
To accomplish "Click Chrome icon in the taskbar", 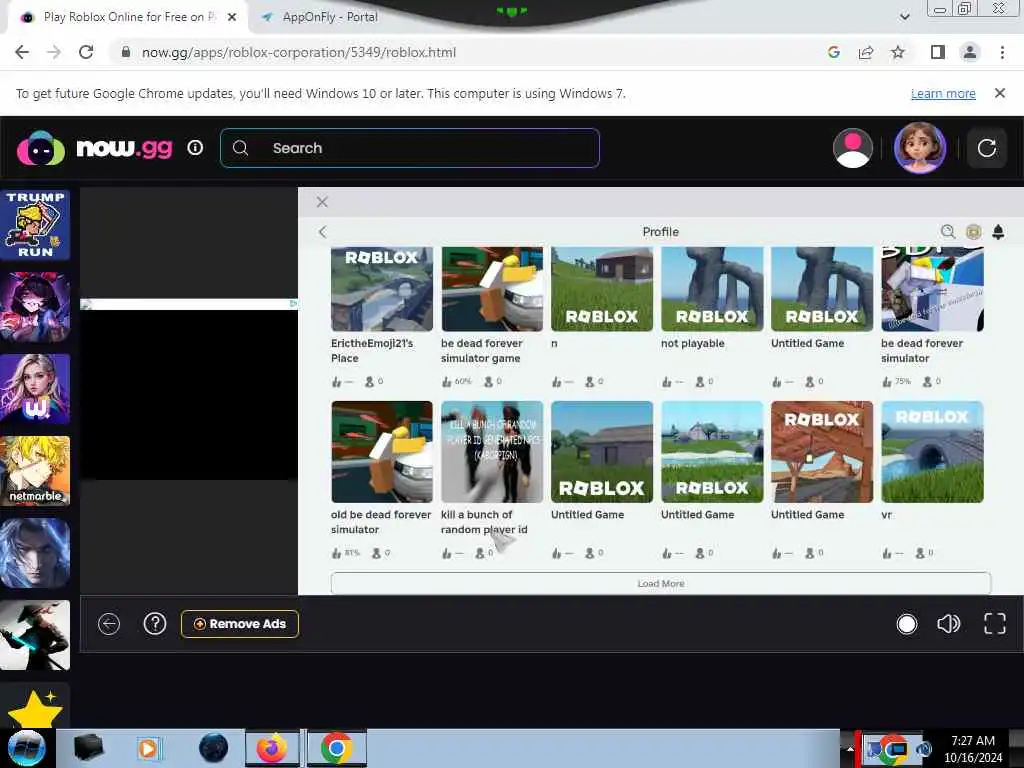I will (336, 748).
